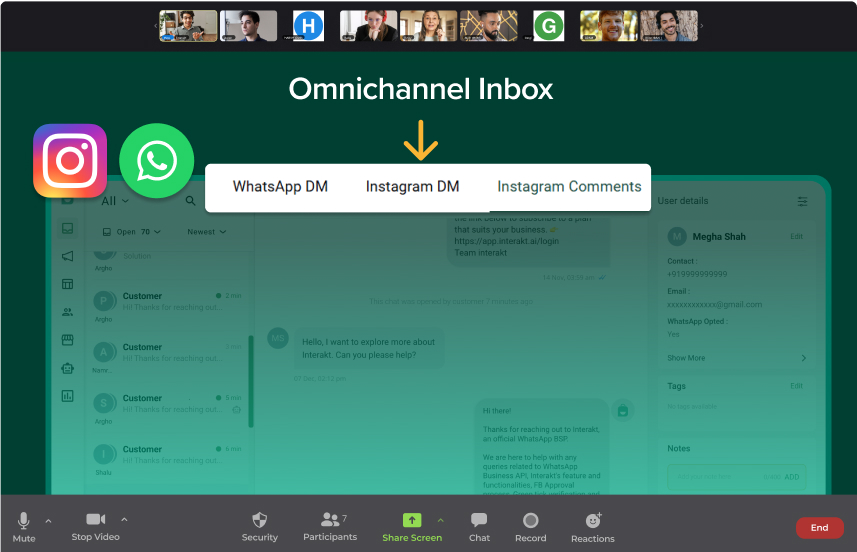This screenshot has height=552, width=857.
Task: Click Megha Shah profile avatar
Action: click(677, 236)
